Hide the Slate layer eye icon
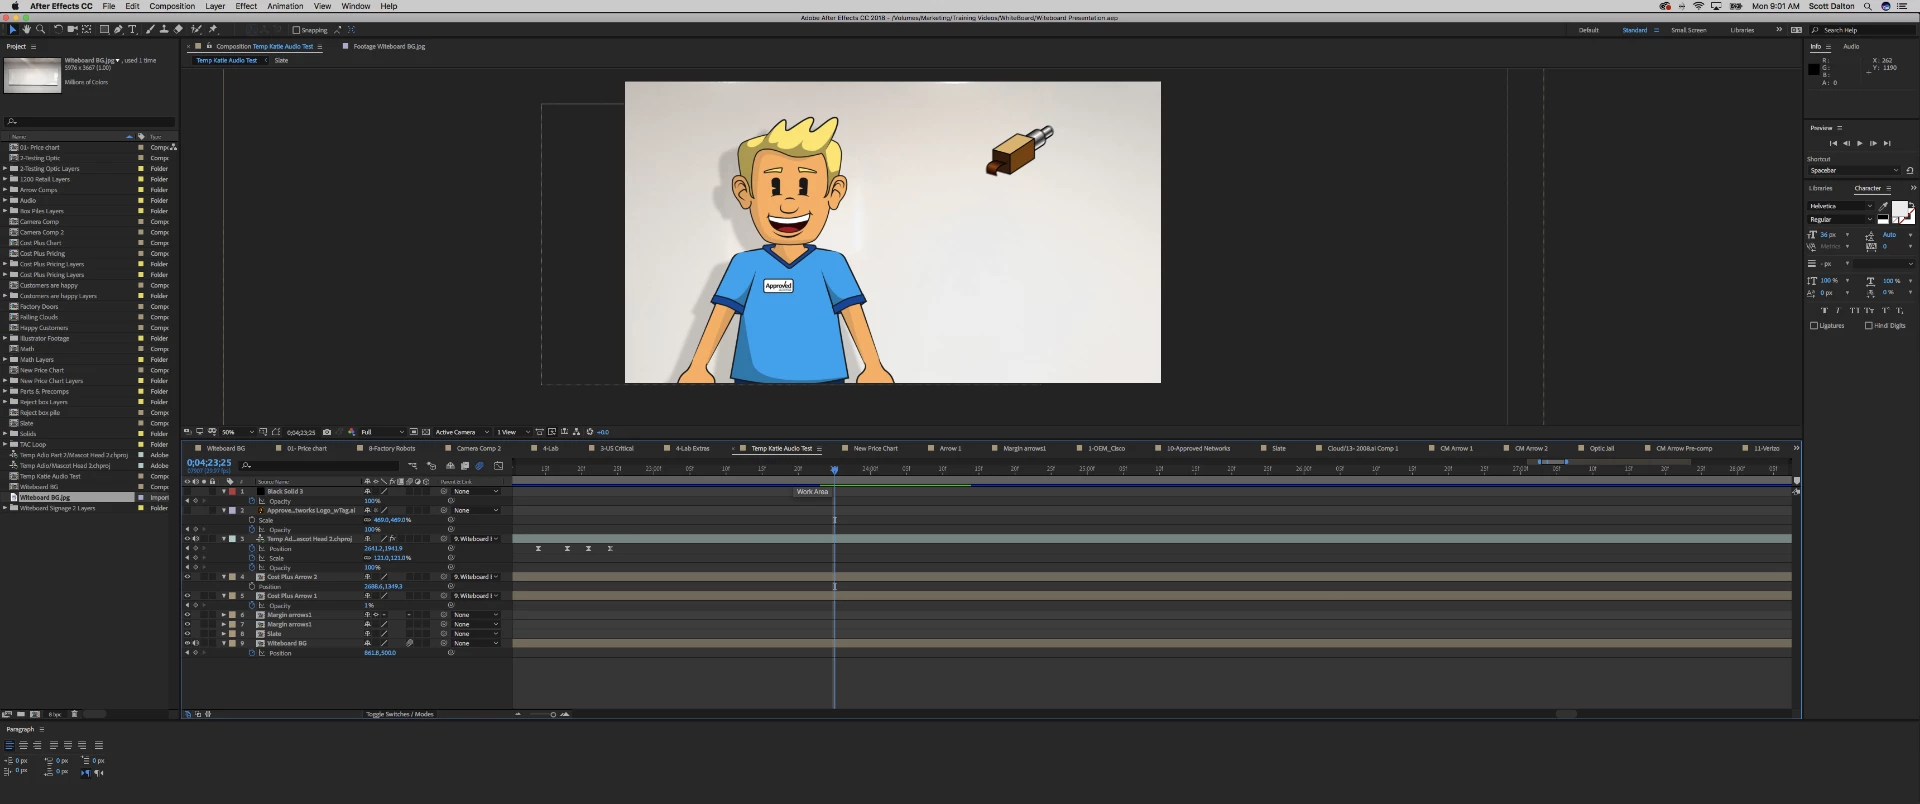Image resolution: width=1920 pixels, height=804 pixels. click(x=187, y=634)
